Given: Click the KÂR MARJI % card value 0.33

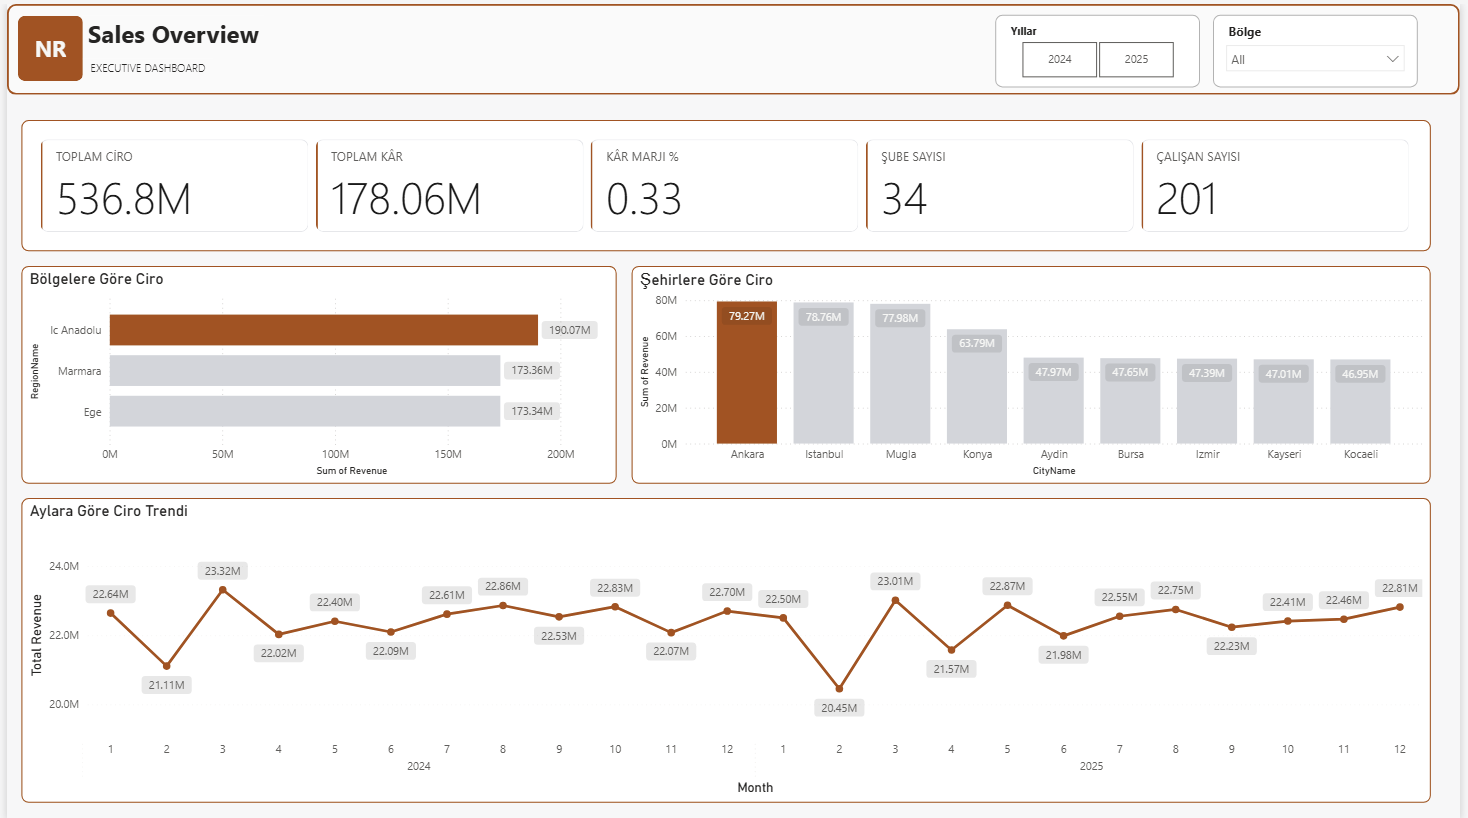Looking at the screenshot, I should 644,199.
